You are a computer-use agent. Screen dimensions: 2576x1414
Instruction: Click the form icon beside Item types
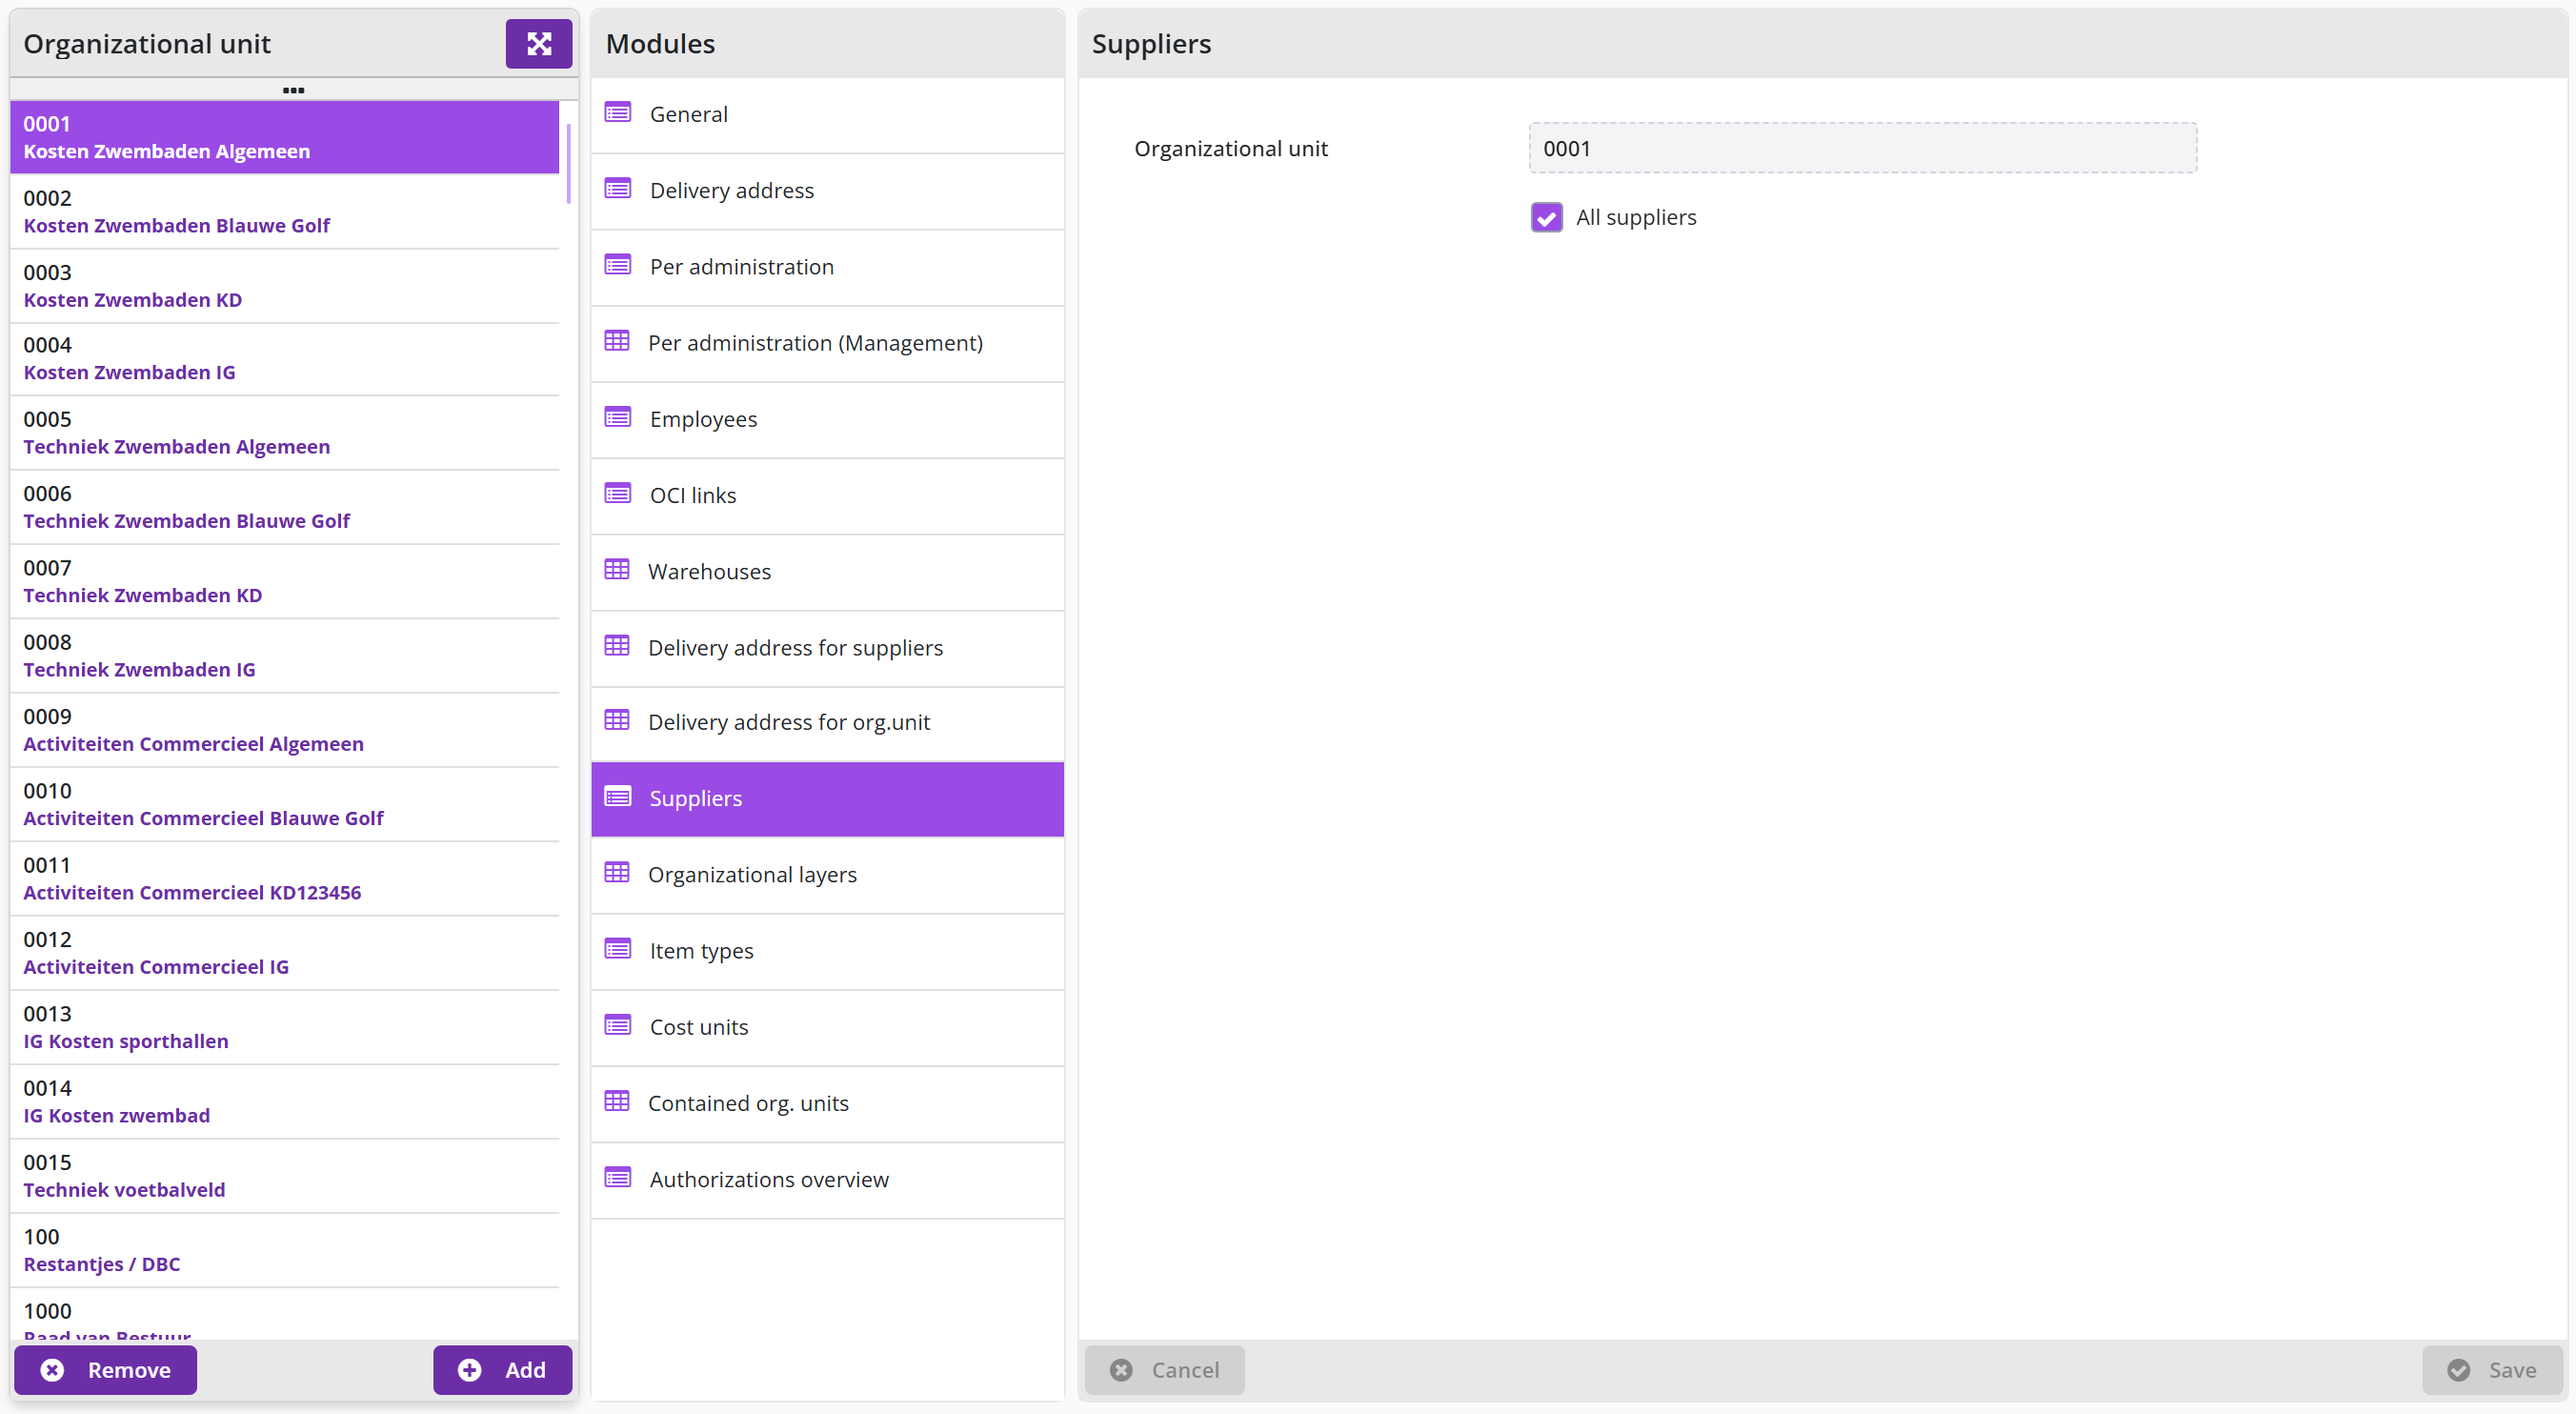click(618, 949)
